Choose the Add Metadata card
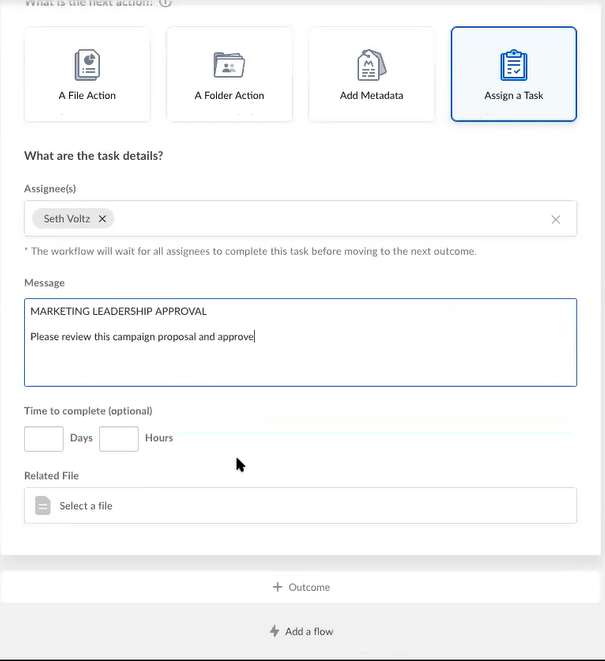The height and width of the screenshot is (661, 605). (371, 74)
